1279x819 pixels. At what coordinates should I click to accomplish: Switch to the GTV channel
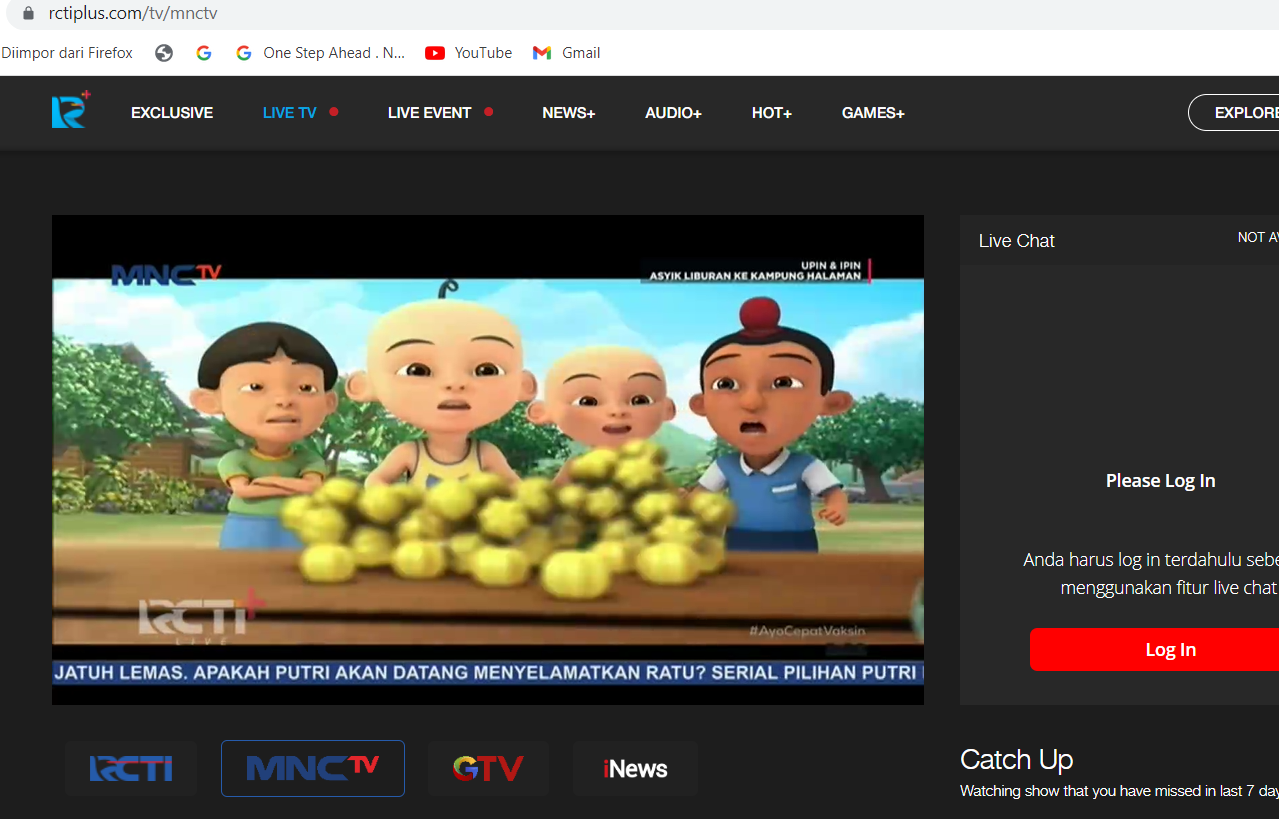[488, 768]
